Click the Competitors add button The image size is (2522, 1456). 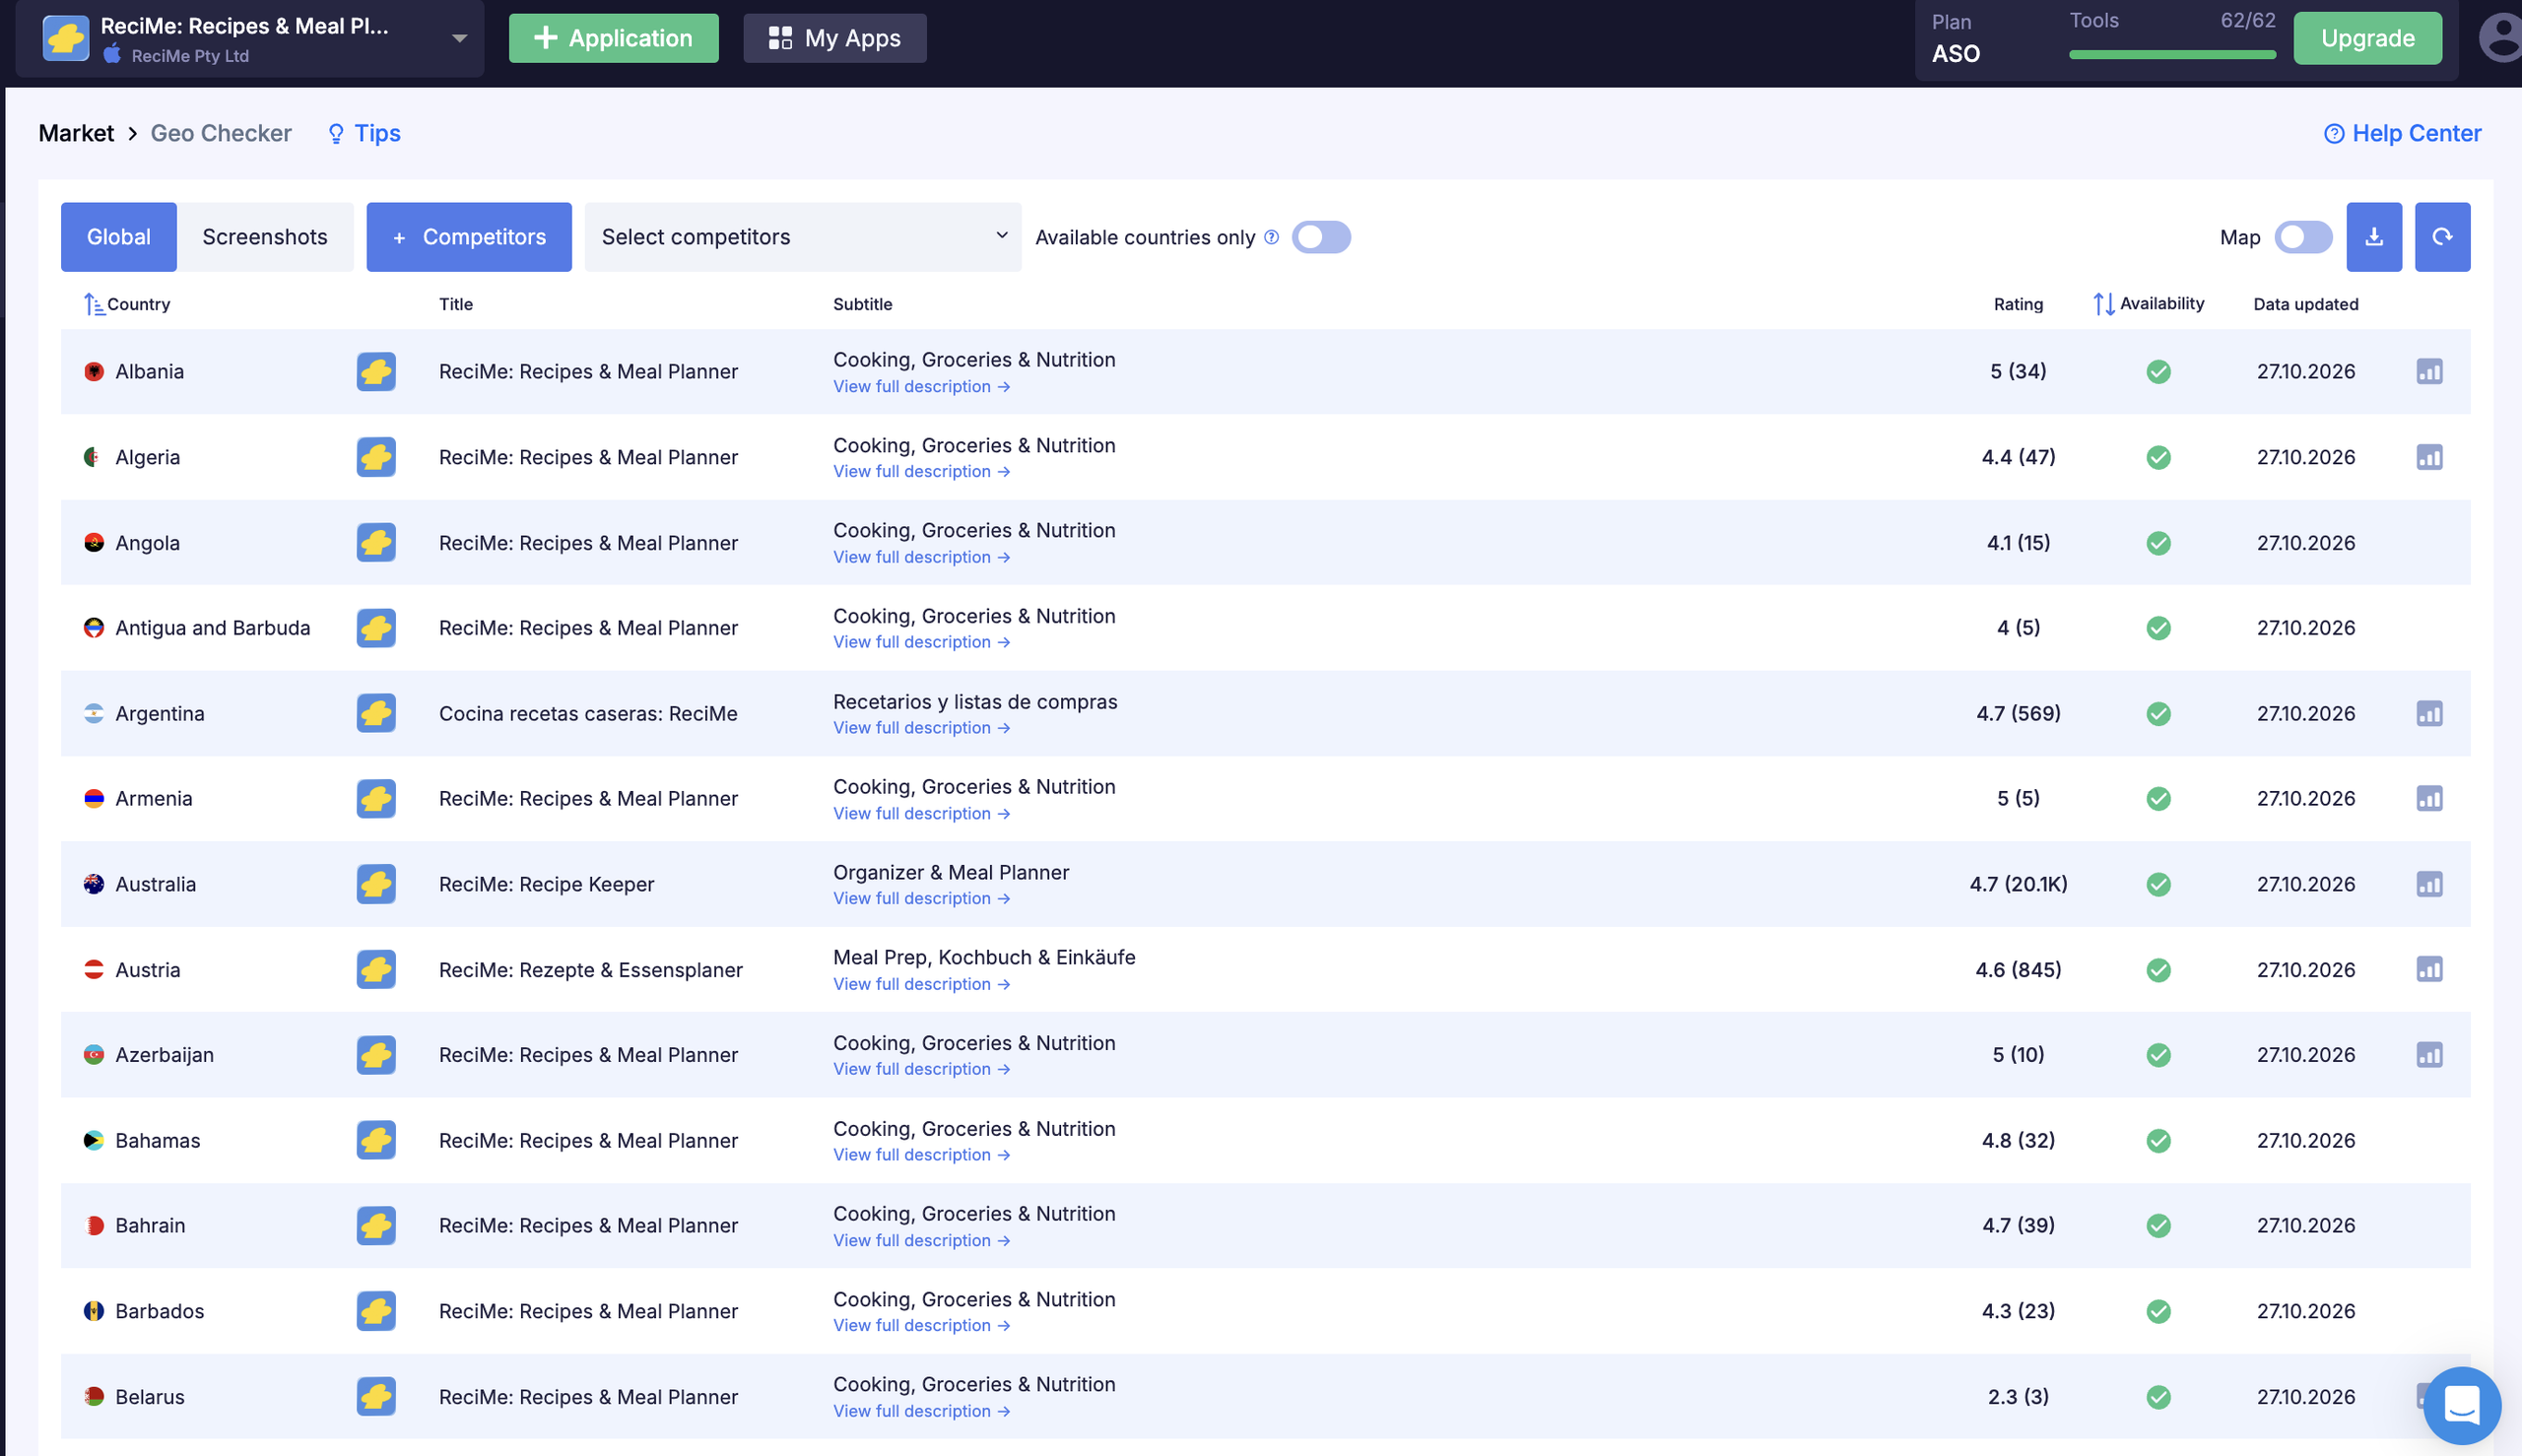[469, 237]
